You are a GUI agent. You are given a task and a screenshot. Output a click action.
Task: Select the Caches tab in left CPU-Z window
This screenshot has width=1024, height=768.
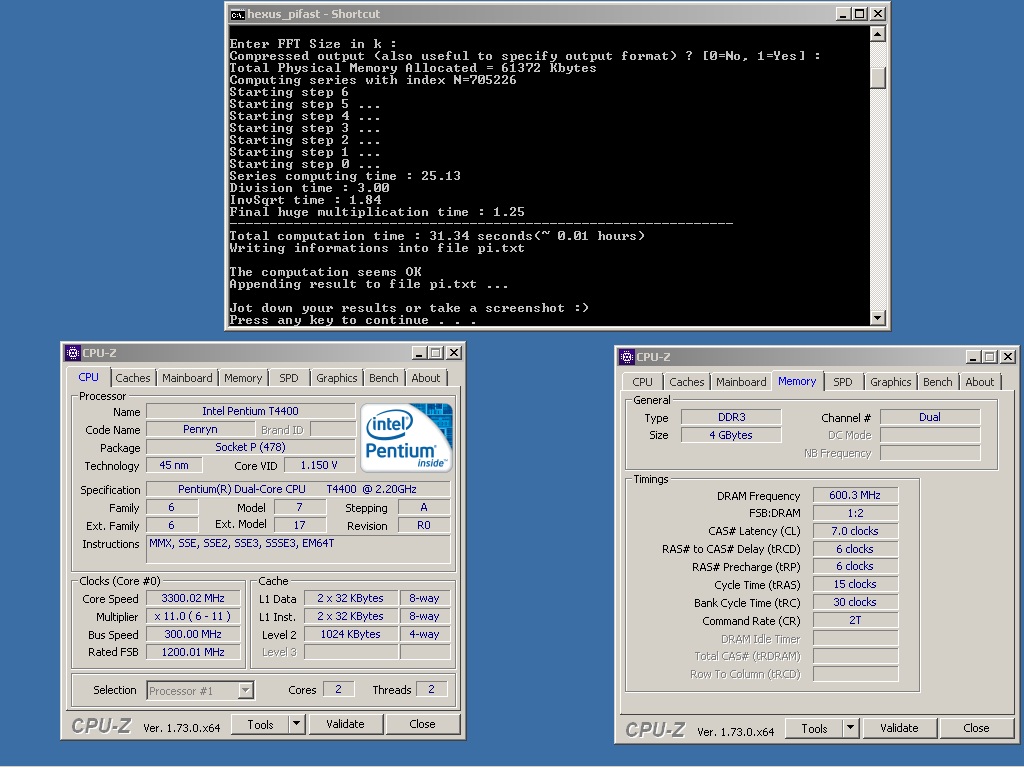(133, 377)
